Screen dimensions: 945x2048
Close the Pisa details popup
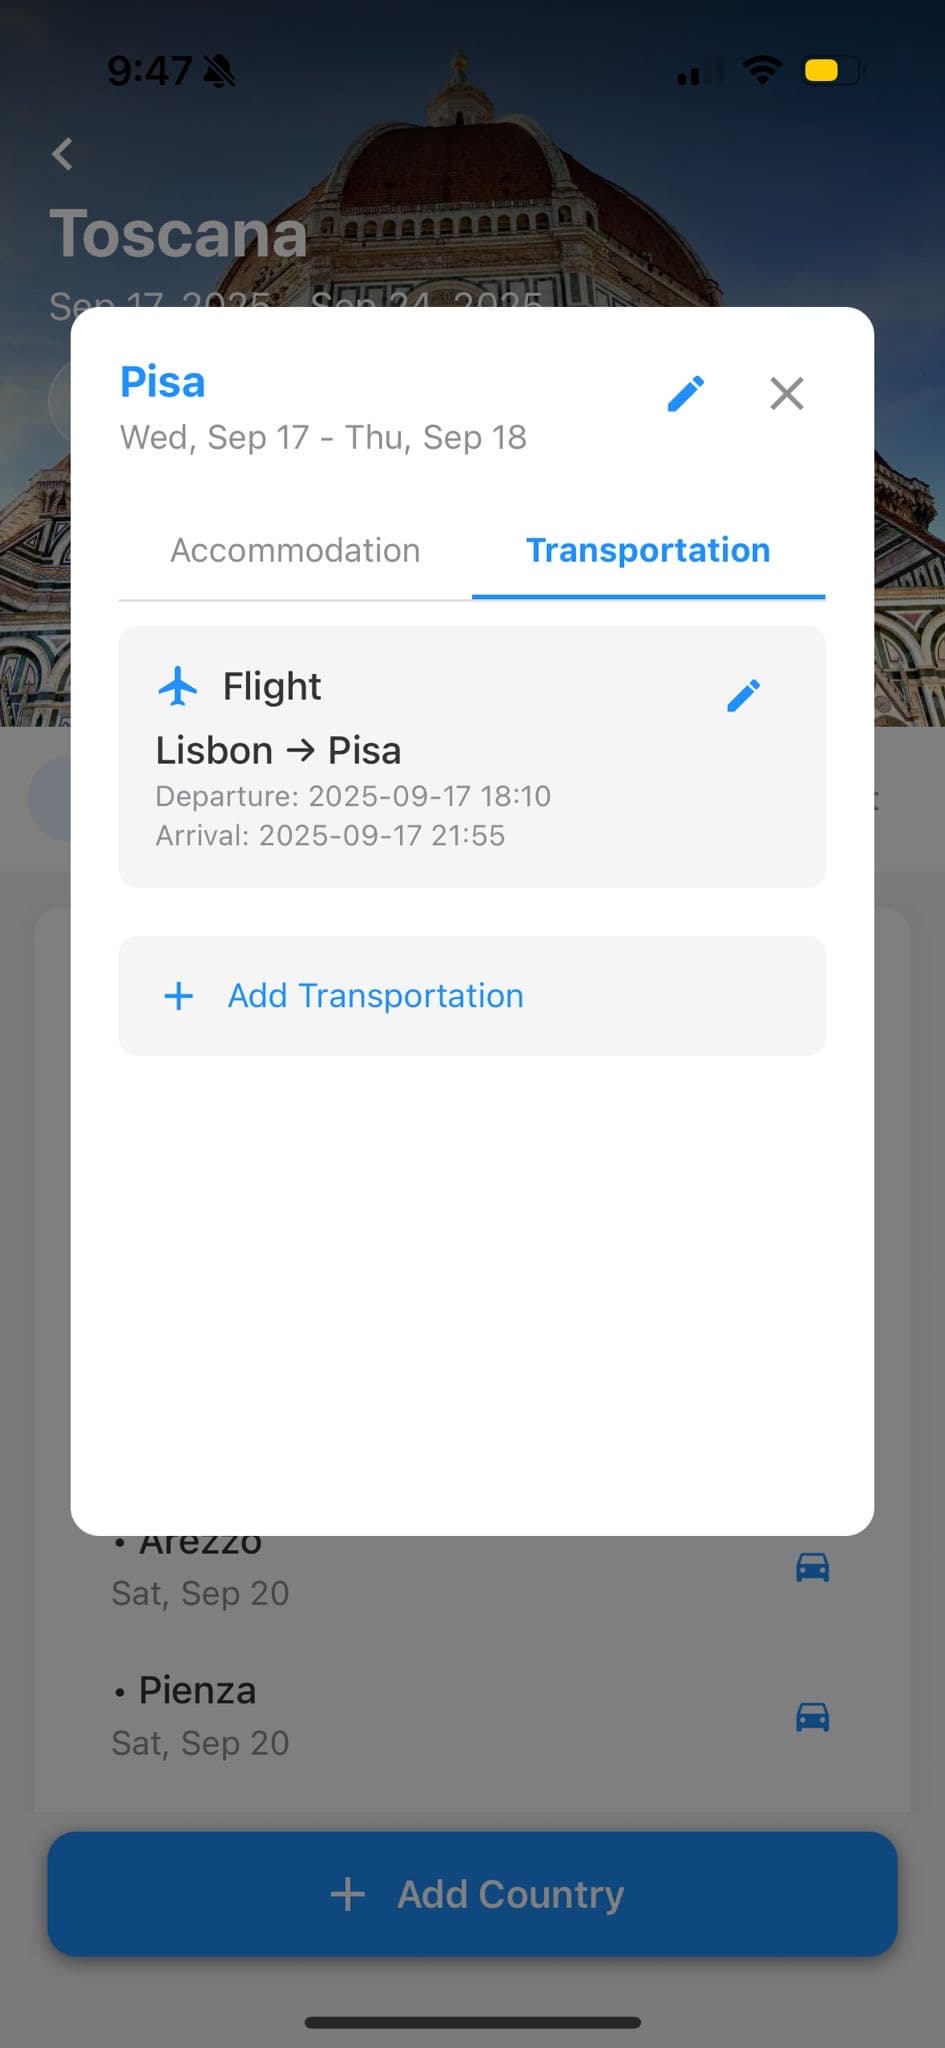click(787, 394)
